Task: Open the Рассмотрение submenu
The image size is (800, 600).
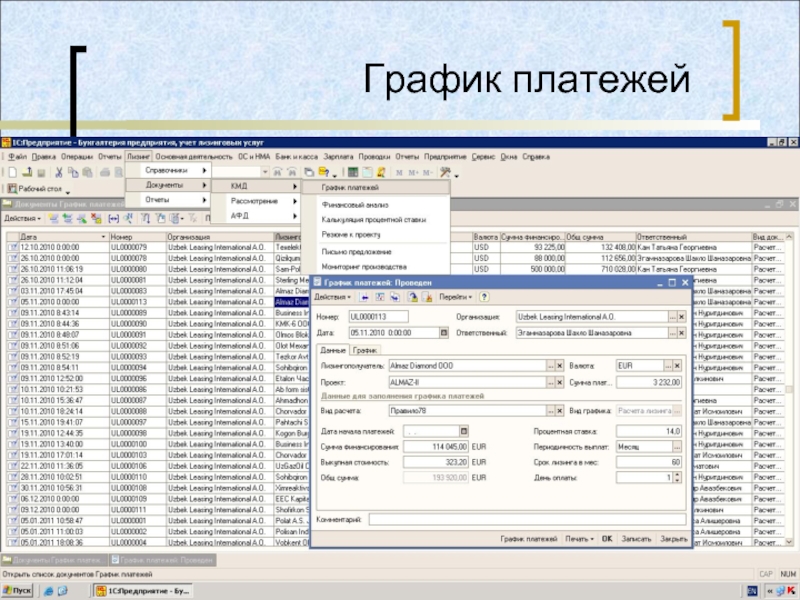Action: (x=256, y=201)
